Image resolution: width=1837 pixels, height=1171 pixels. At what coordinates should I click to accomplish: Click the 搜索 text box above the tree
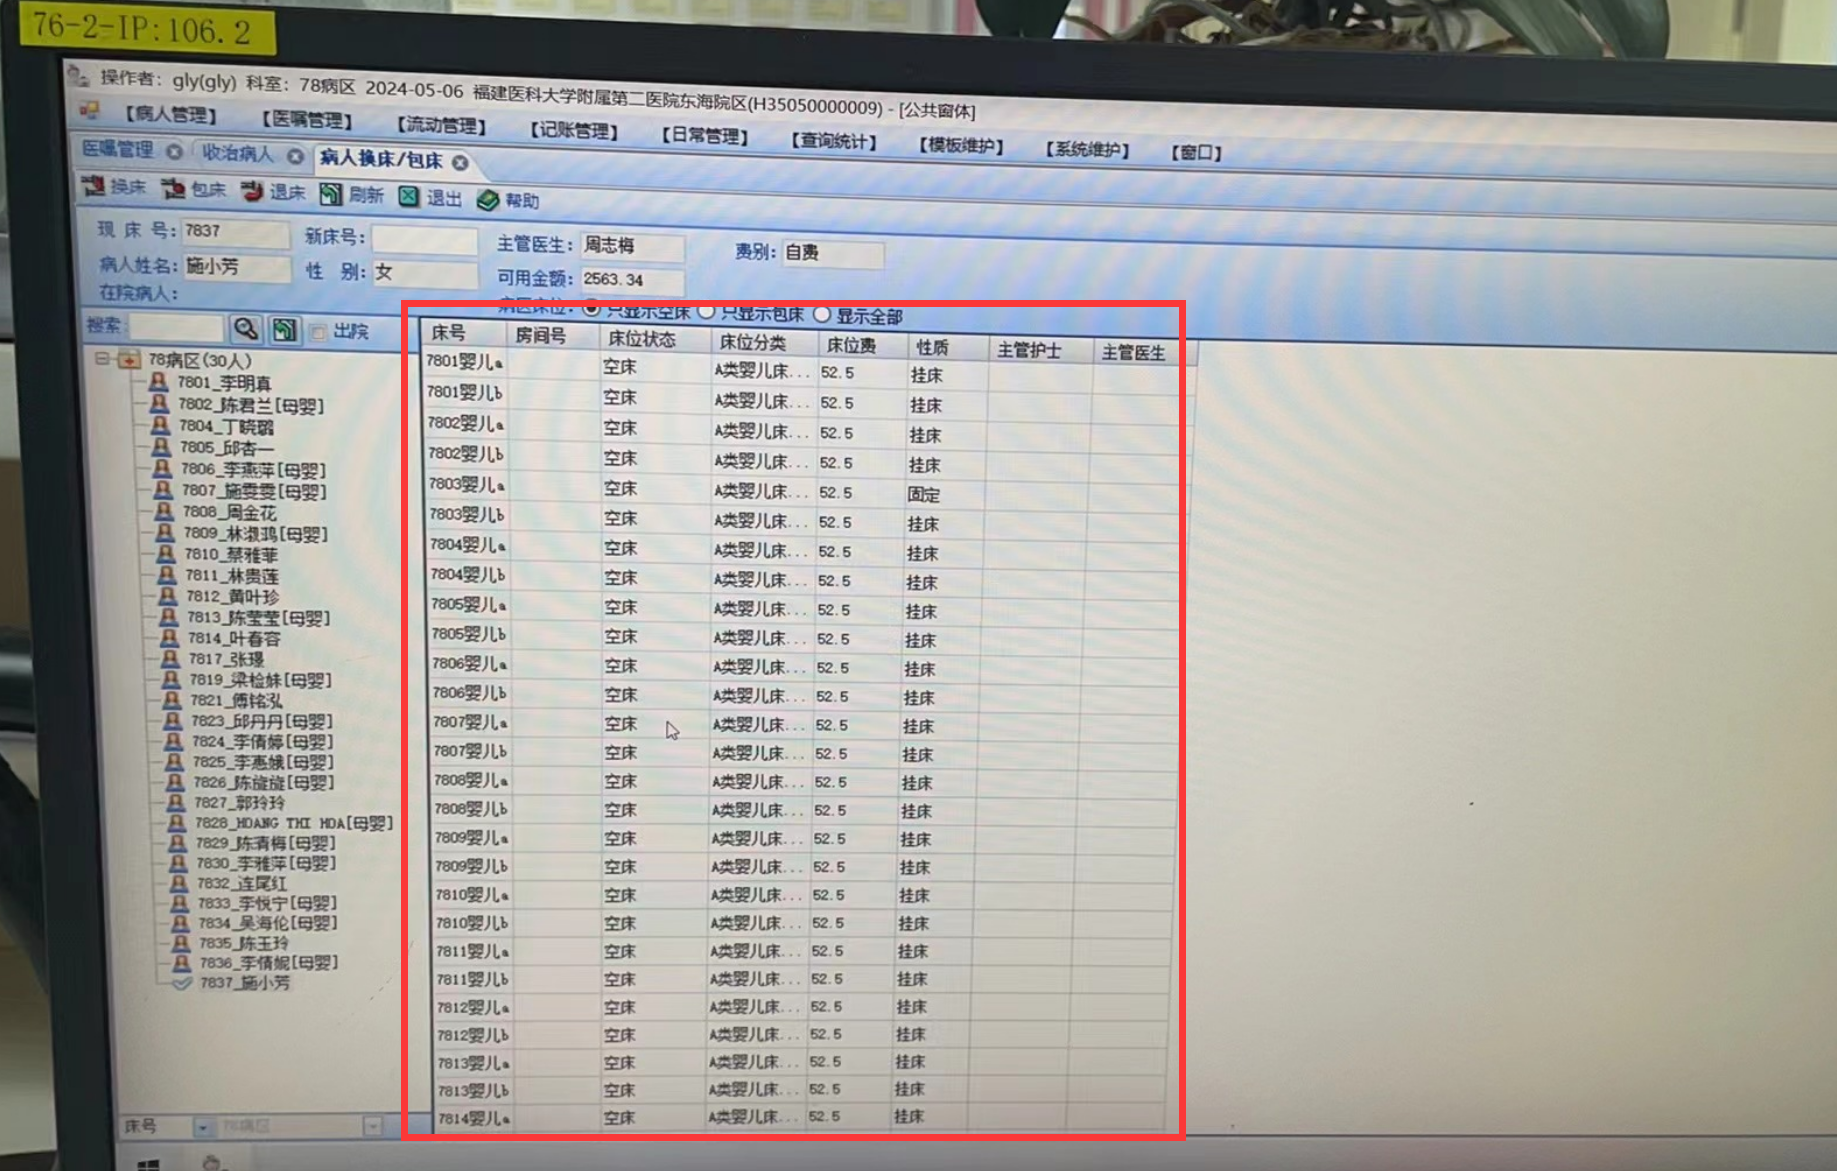177,327
